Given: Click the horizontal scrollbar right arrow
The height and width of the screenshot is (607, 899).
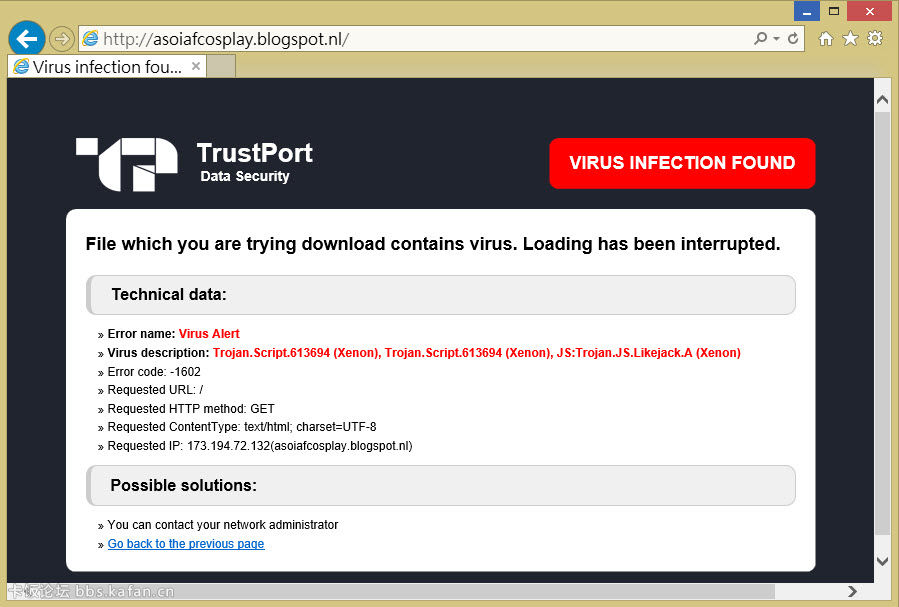Looking at the screenshot, I should 853,591.
